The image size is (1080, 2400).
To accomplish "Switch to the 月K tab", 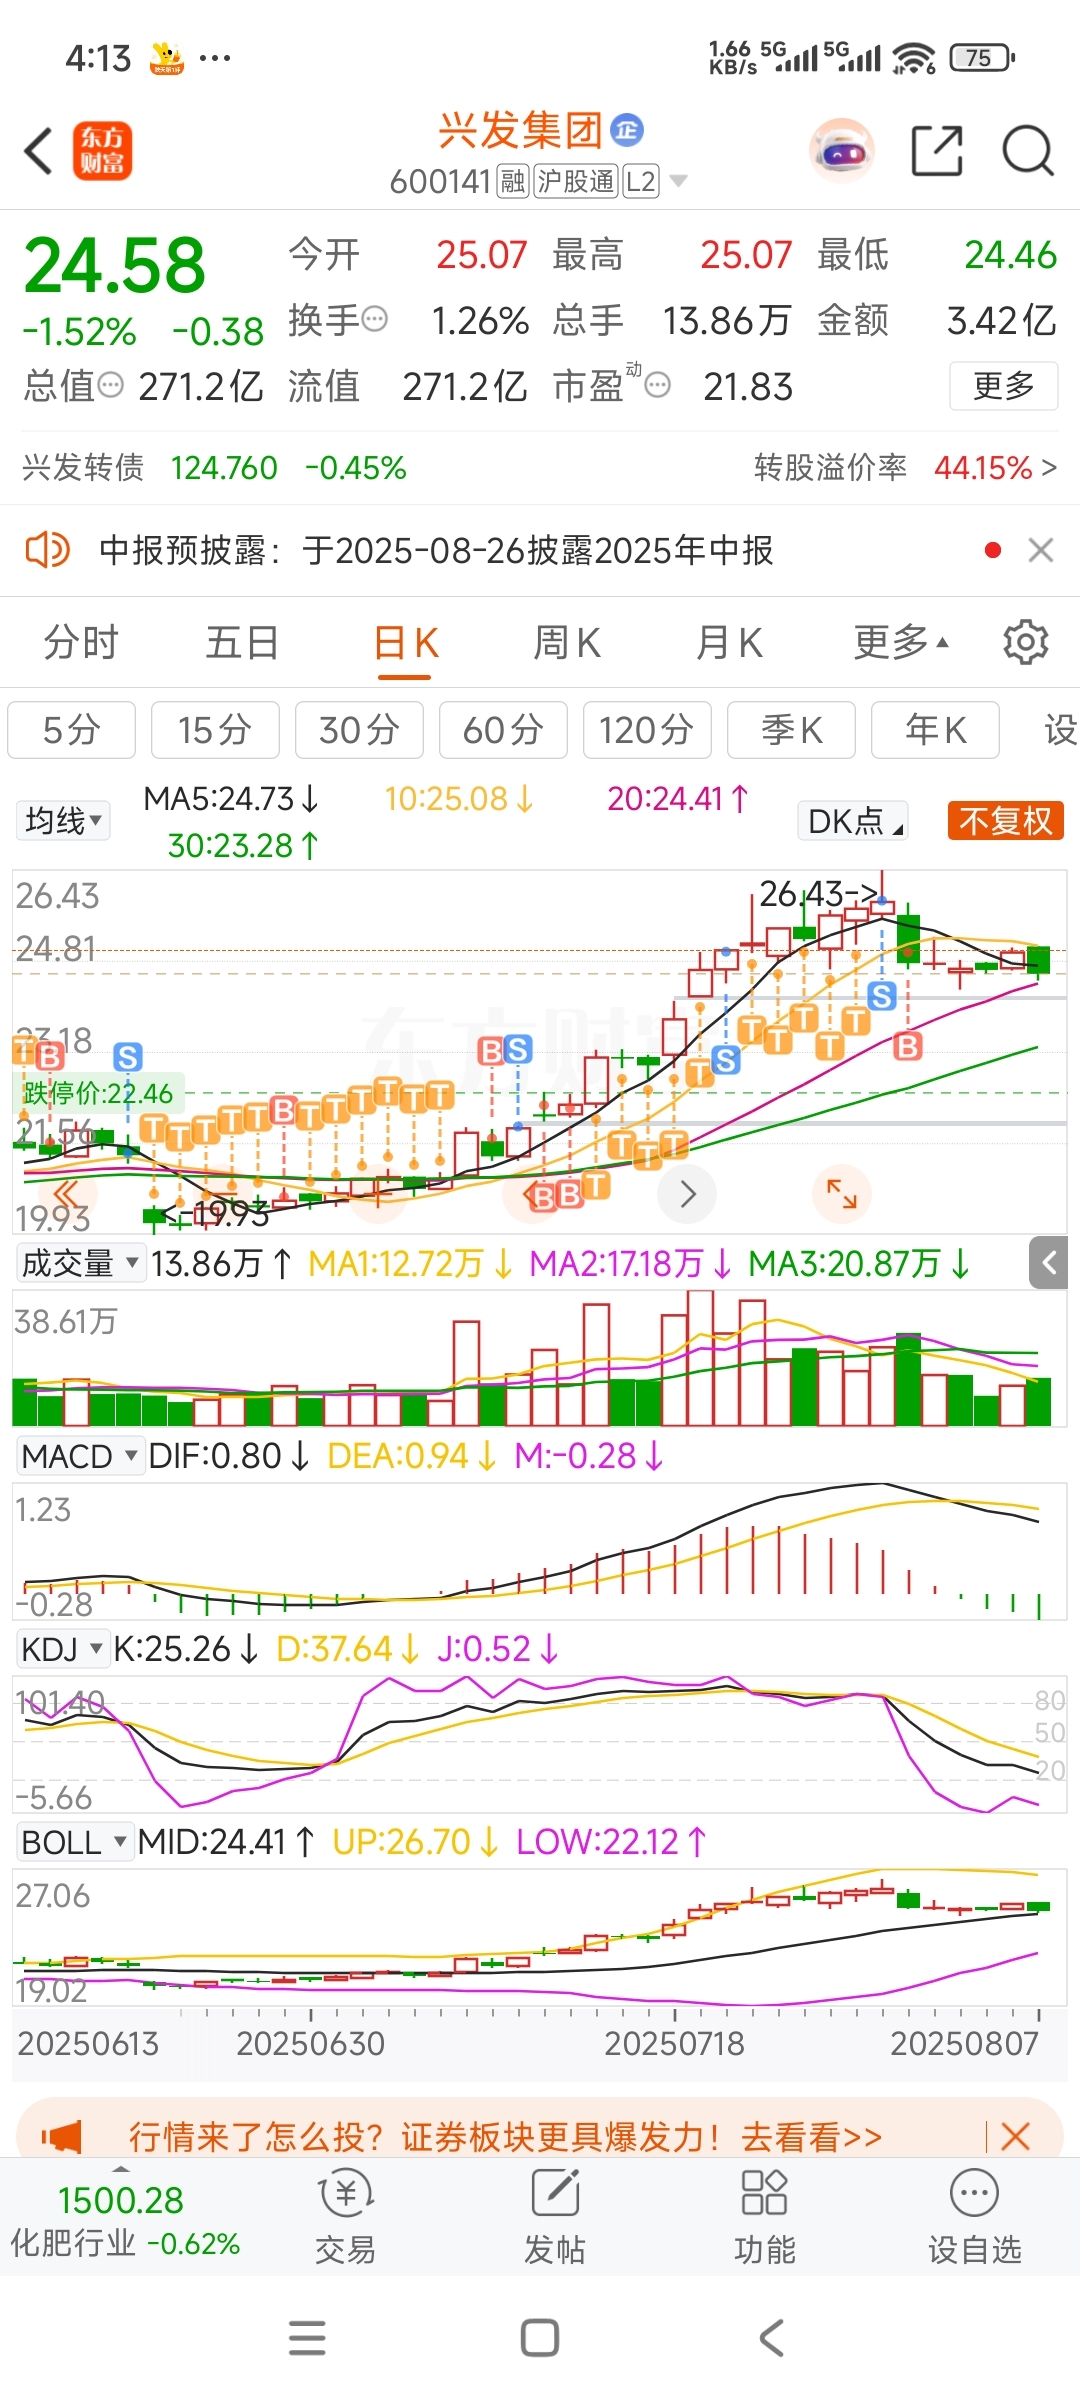I will click(729, 642).
